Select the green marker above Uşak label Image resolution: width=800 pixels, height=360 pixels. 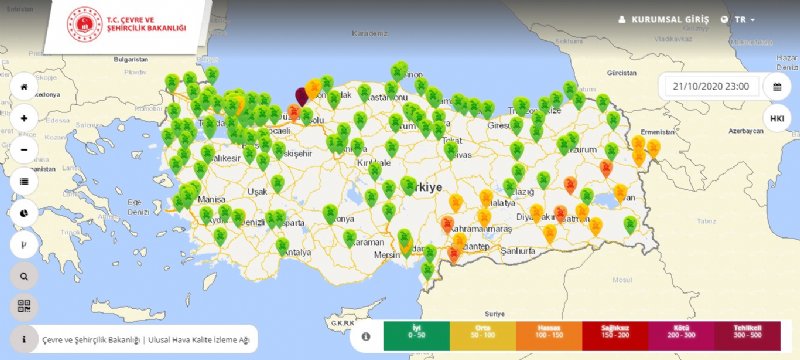pyautogui.click(x=278, y=184)
